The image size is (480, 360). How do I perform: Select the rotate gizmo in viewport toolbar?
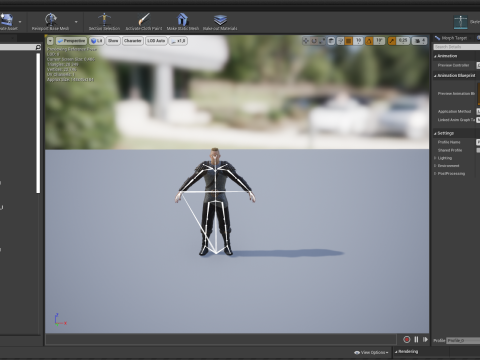pos(314,41)
